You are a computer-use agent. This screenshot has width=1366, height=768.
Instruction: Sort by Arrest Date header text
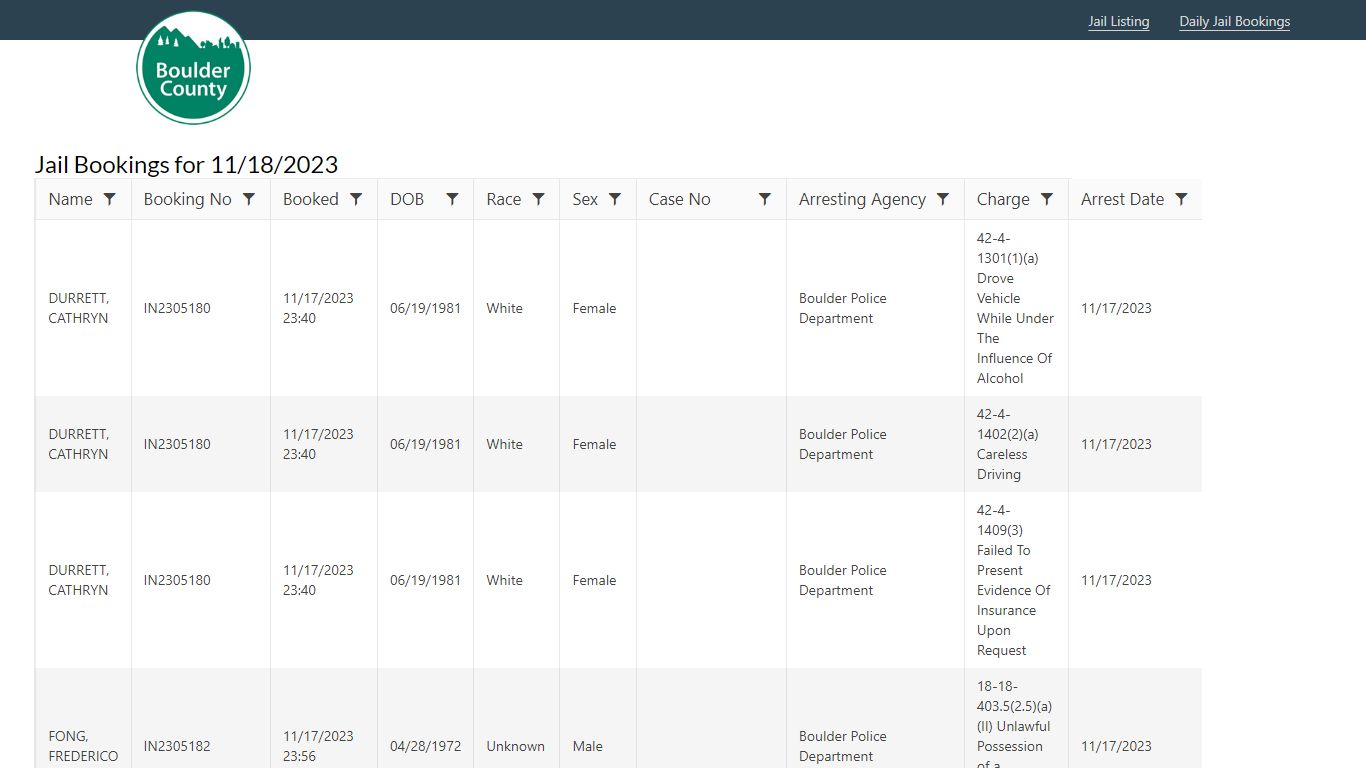[1122, 199]
